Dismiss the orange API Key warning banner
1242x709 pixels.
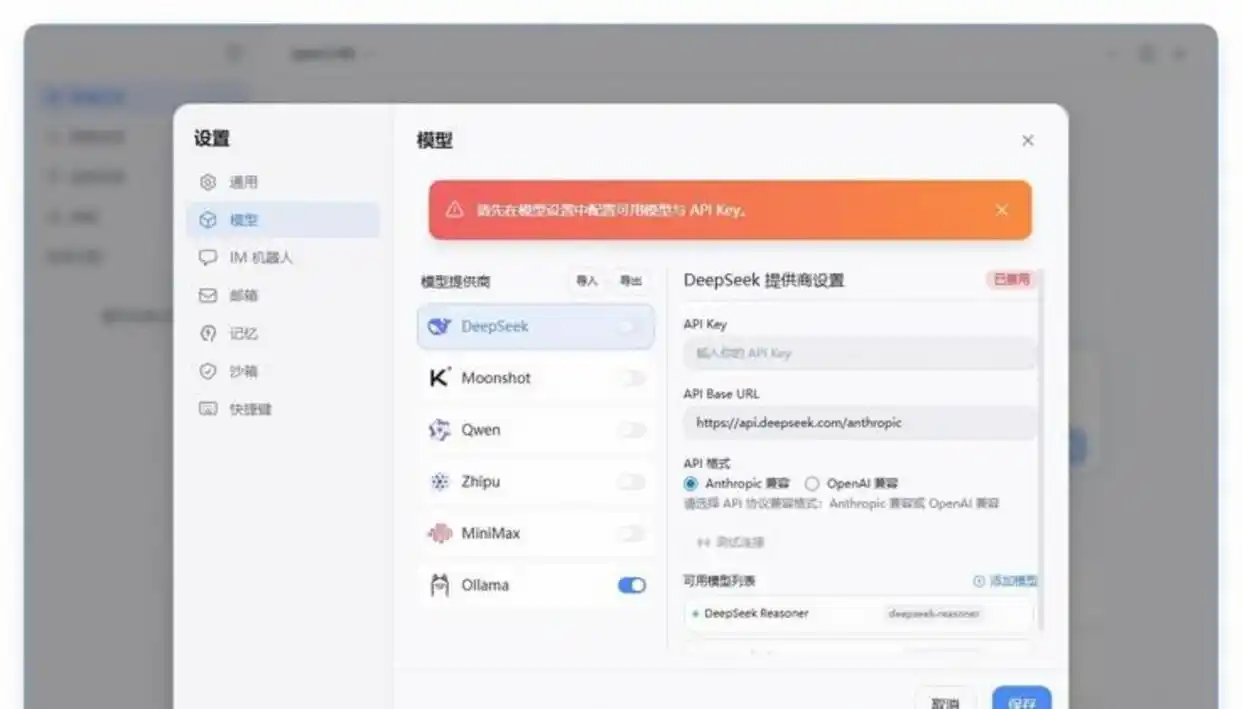pos(1002,210)
